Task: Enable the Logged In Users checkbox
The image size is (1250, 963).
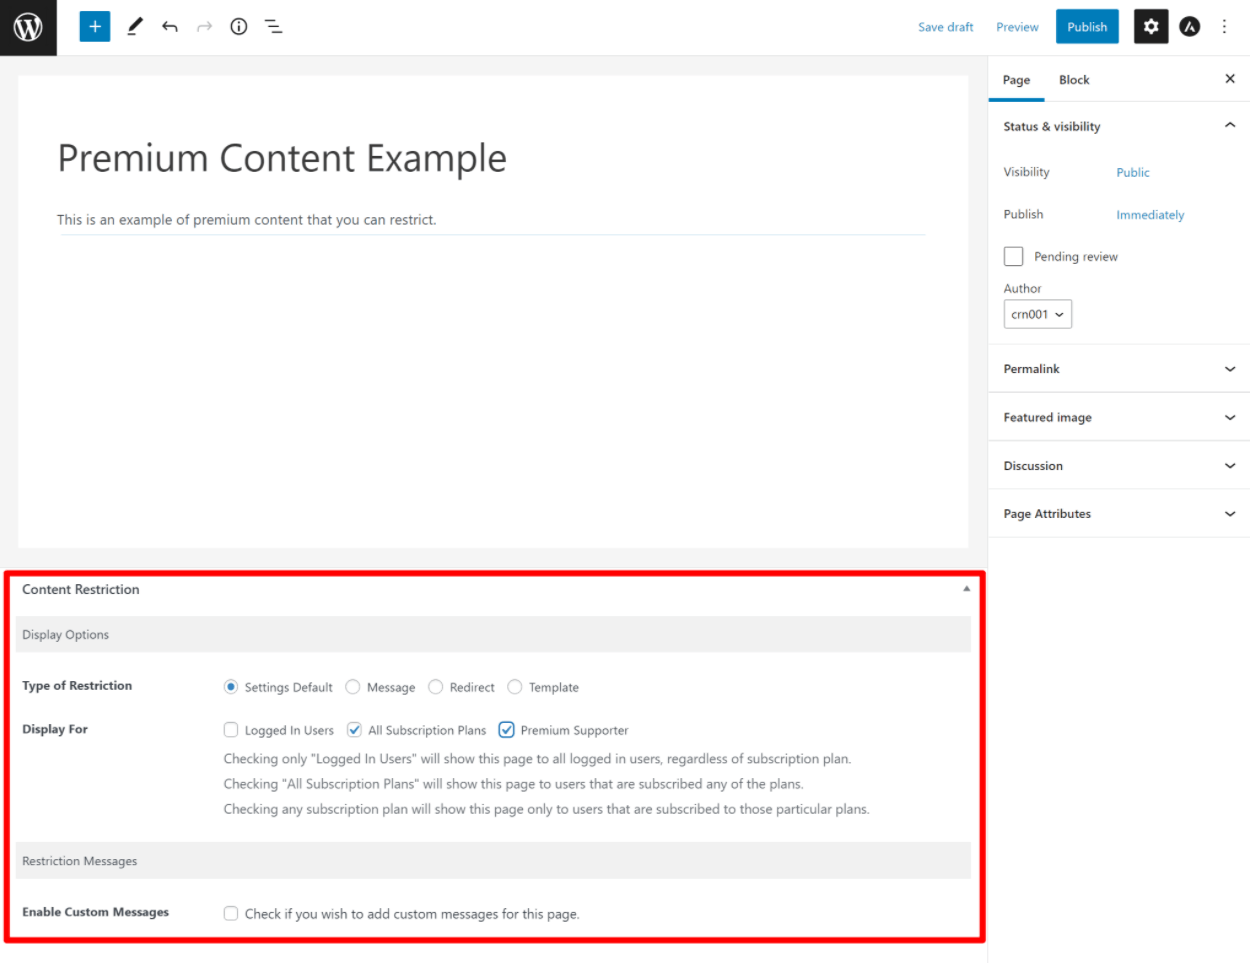Action: tap(231, 730)
